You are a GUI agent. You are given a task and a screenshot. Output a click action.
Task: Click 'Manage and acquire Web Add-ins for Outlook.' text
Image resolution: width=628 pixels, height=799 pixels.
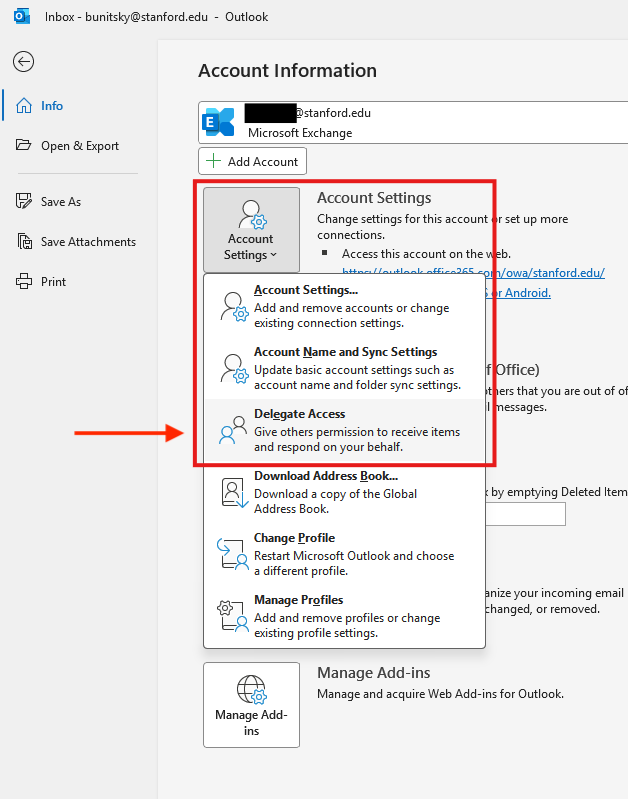440,694
